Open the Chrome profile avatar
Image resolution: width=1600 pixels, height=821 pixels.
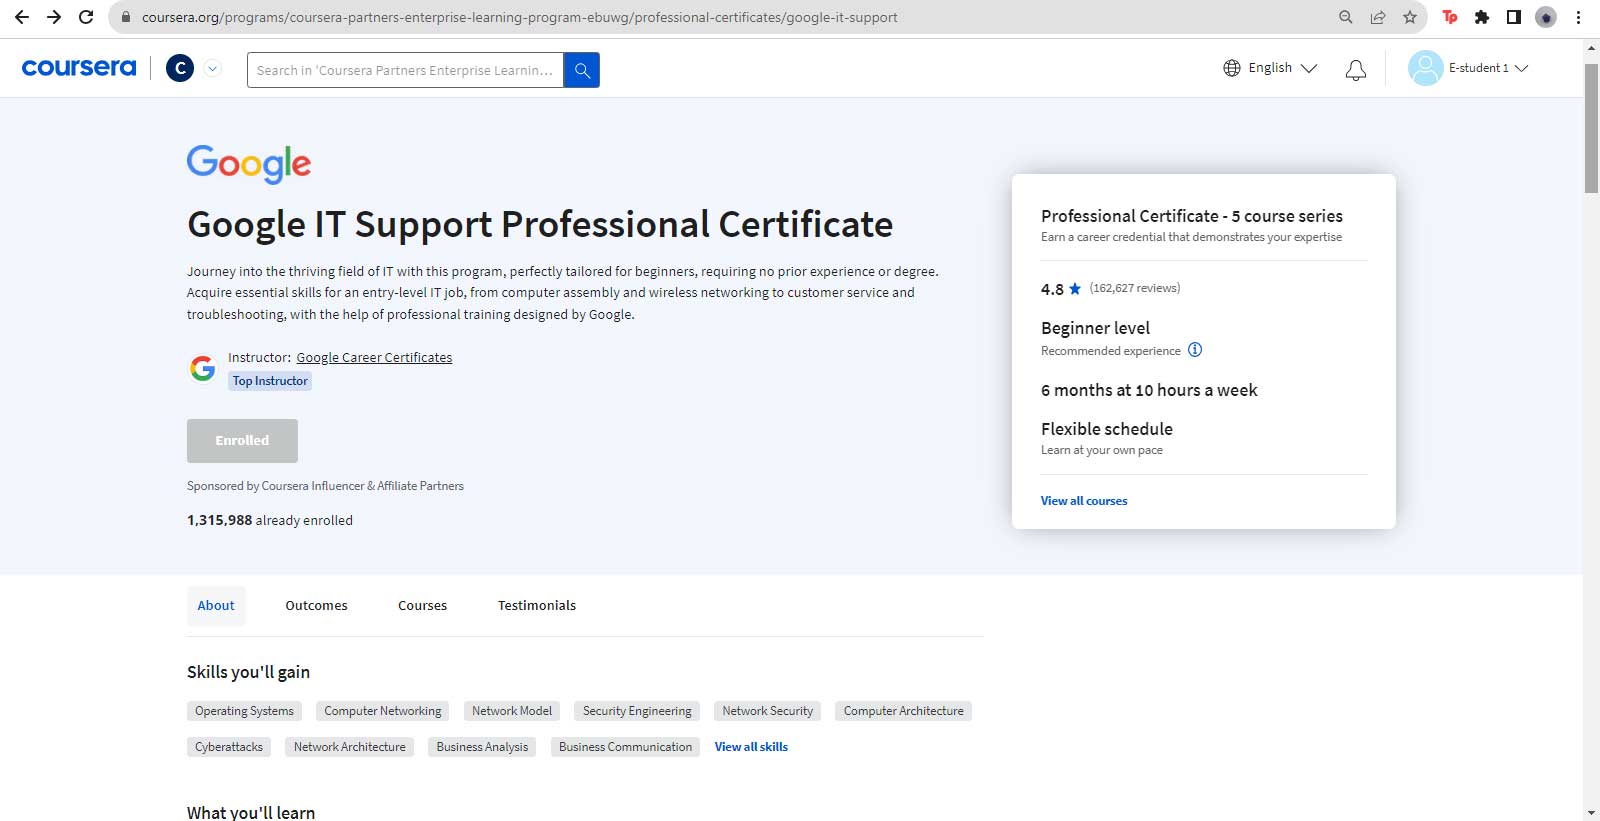pyautogui.click(x=1546, y=17)
